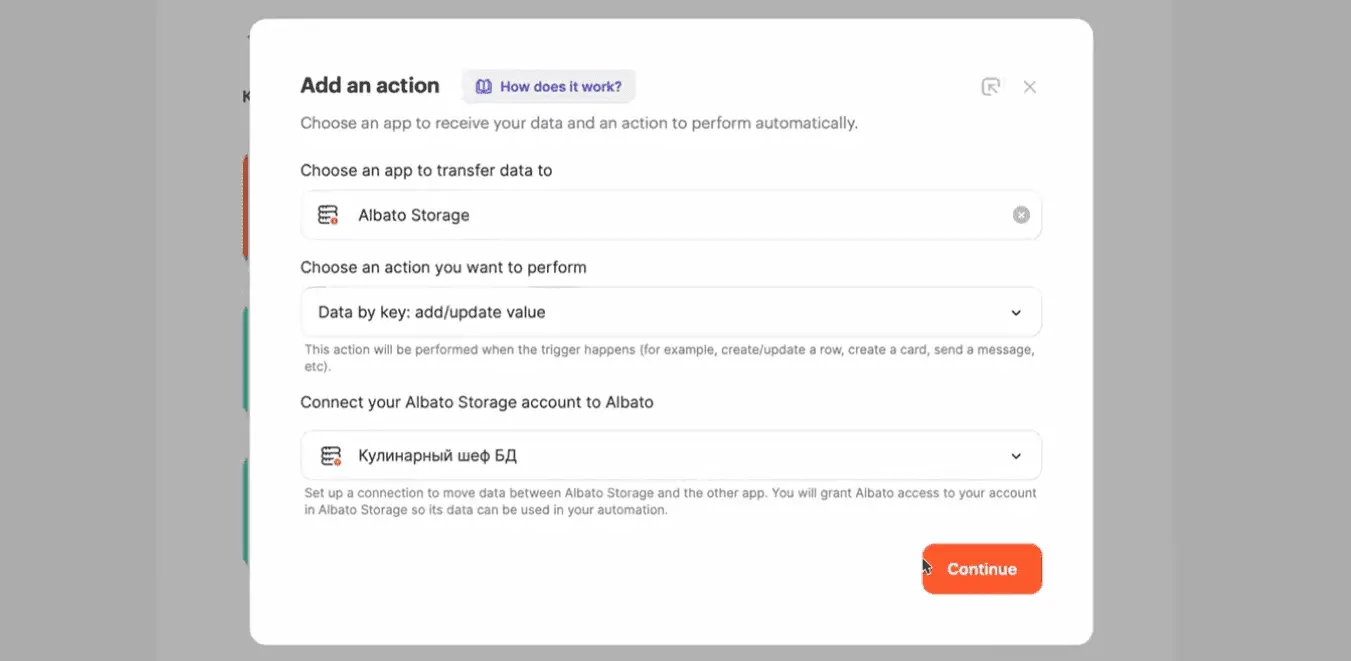
Task: Open the Кулинарный шеф БД account dropdown
Action: (x=671, y=456)
